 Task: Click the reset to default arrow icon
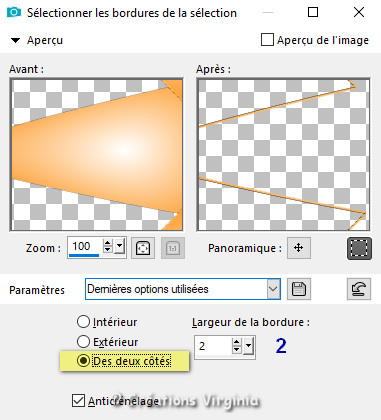coord(359,289)
